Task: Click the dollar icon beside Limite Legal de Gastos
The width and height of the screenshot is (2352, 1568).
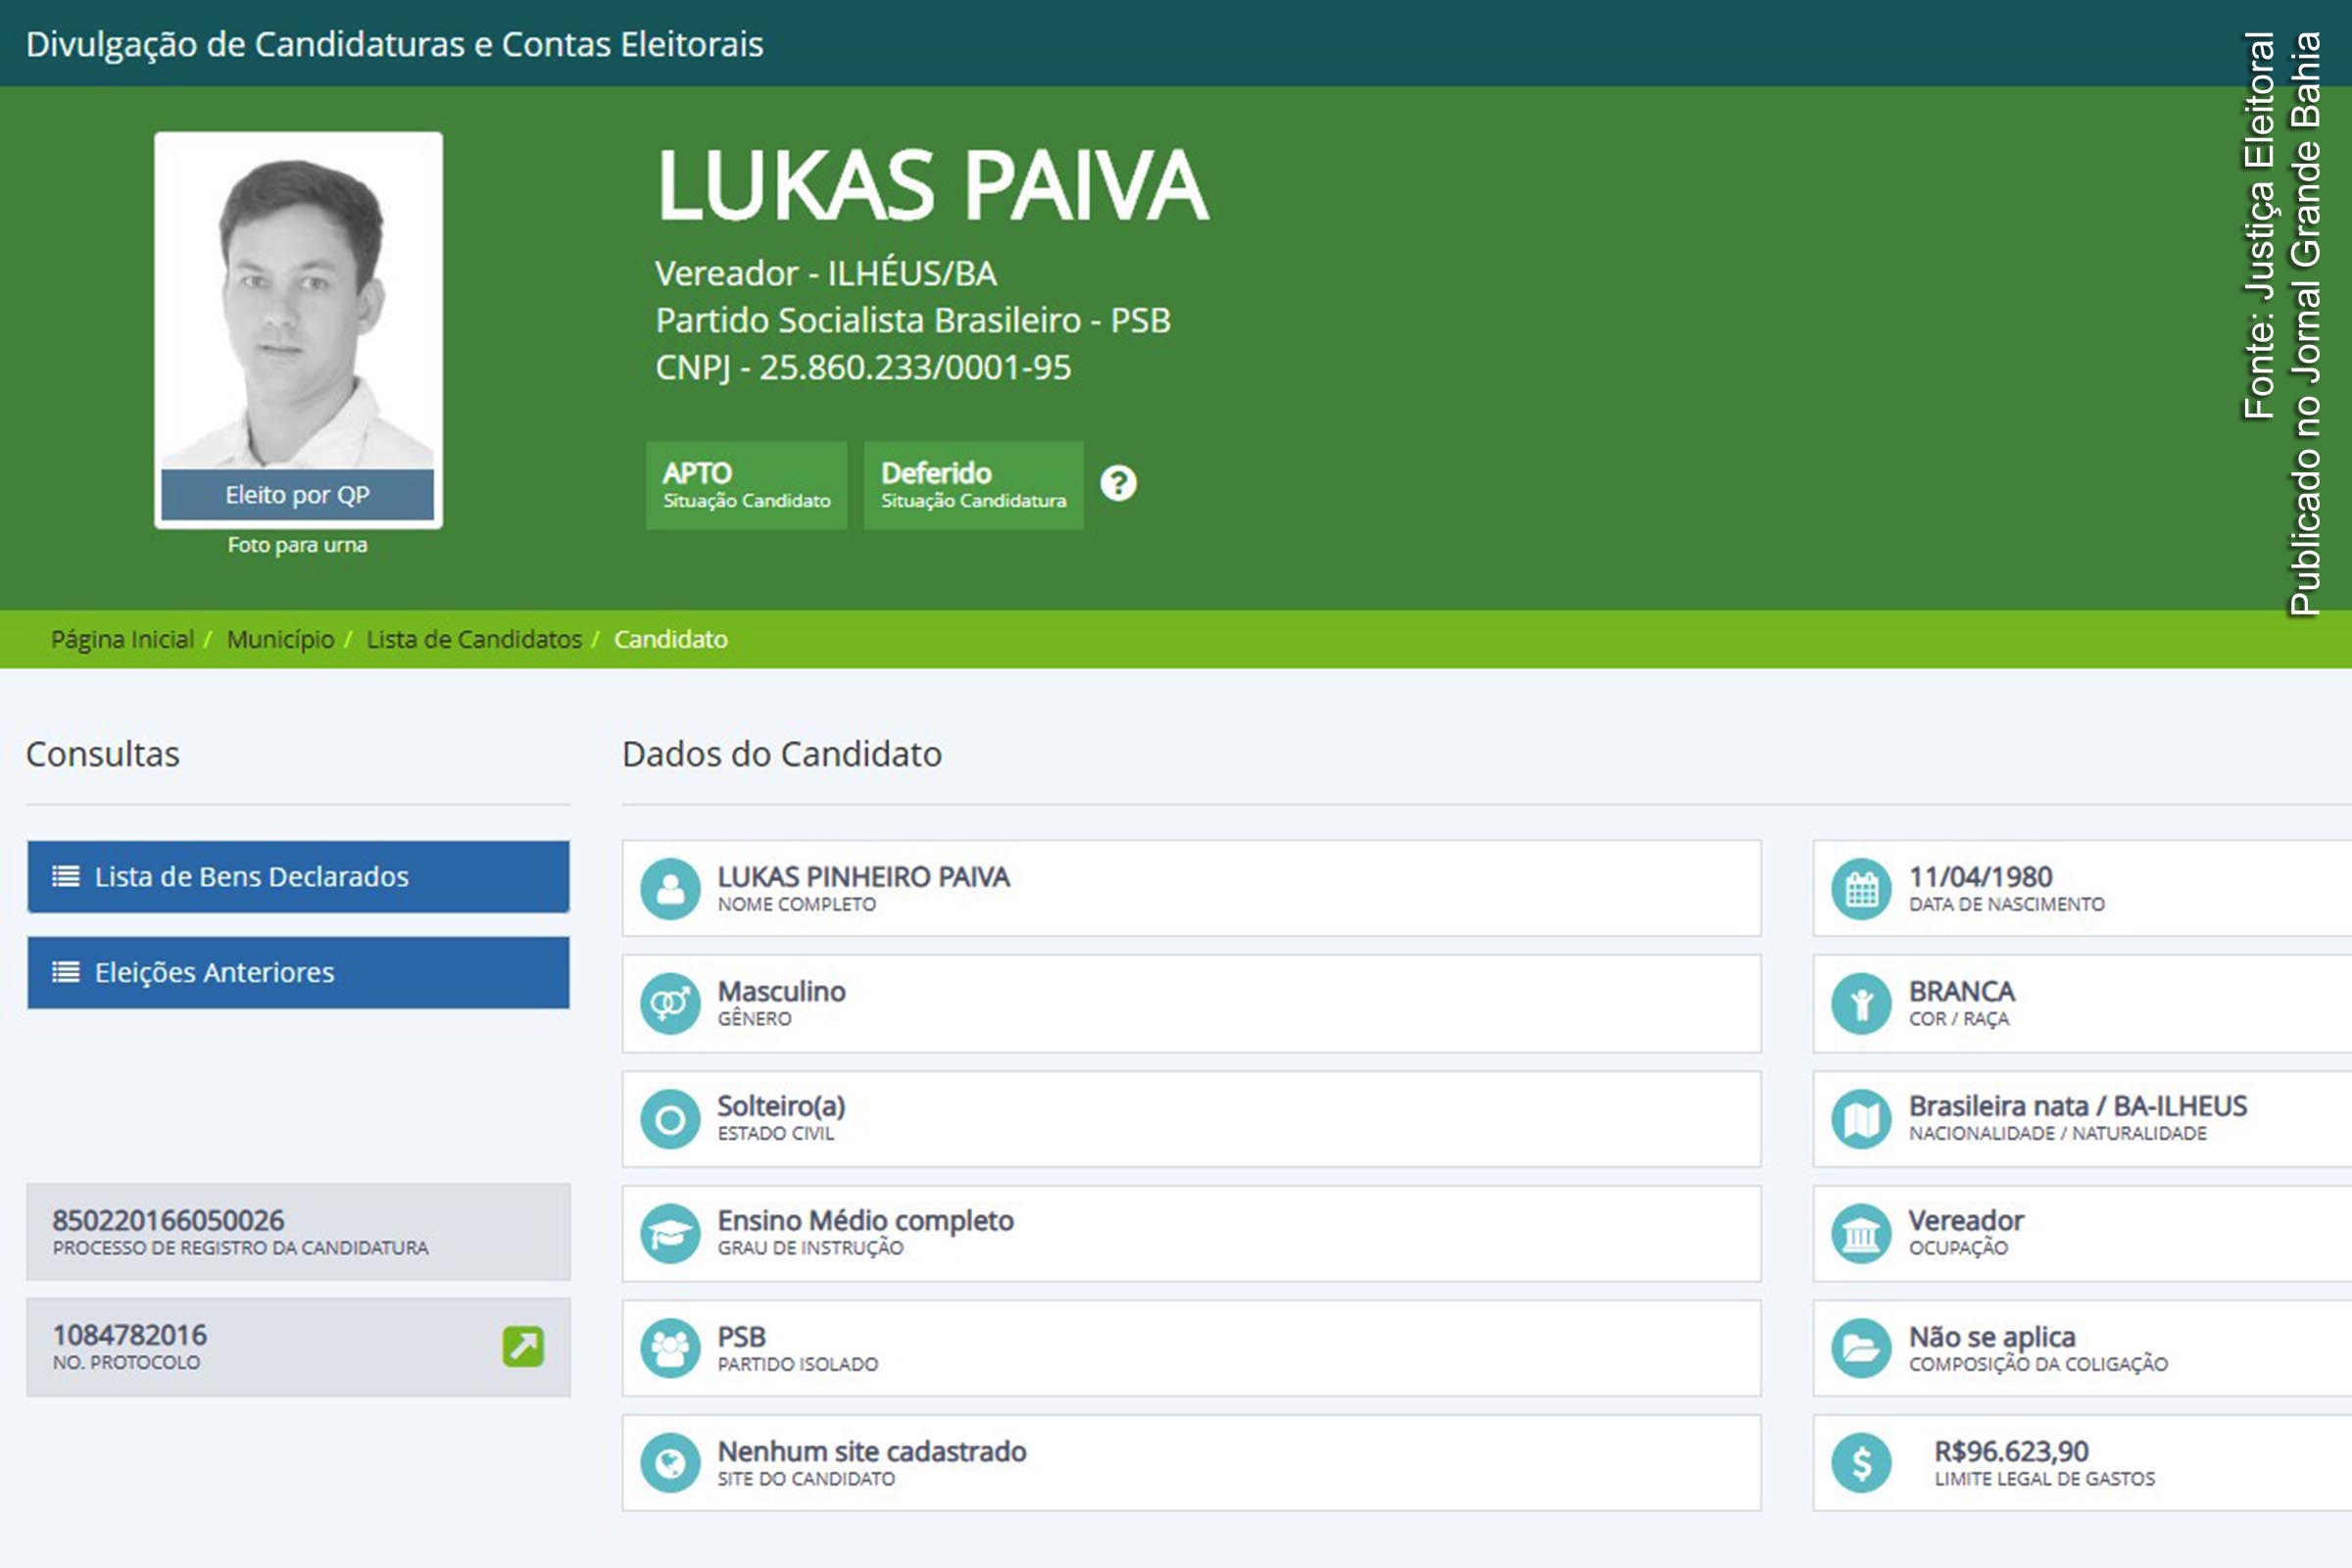Action: [1861, 1463]
